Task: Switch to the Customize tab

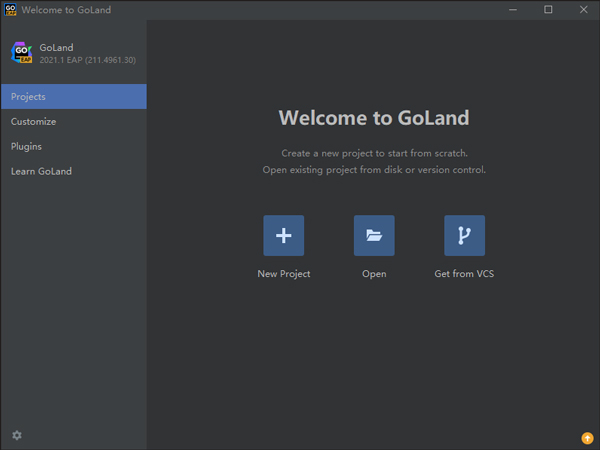Action: (x=33, y=122)
